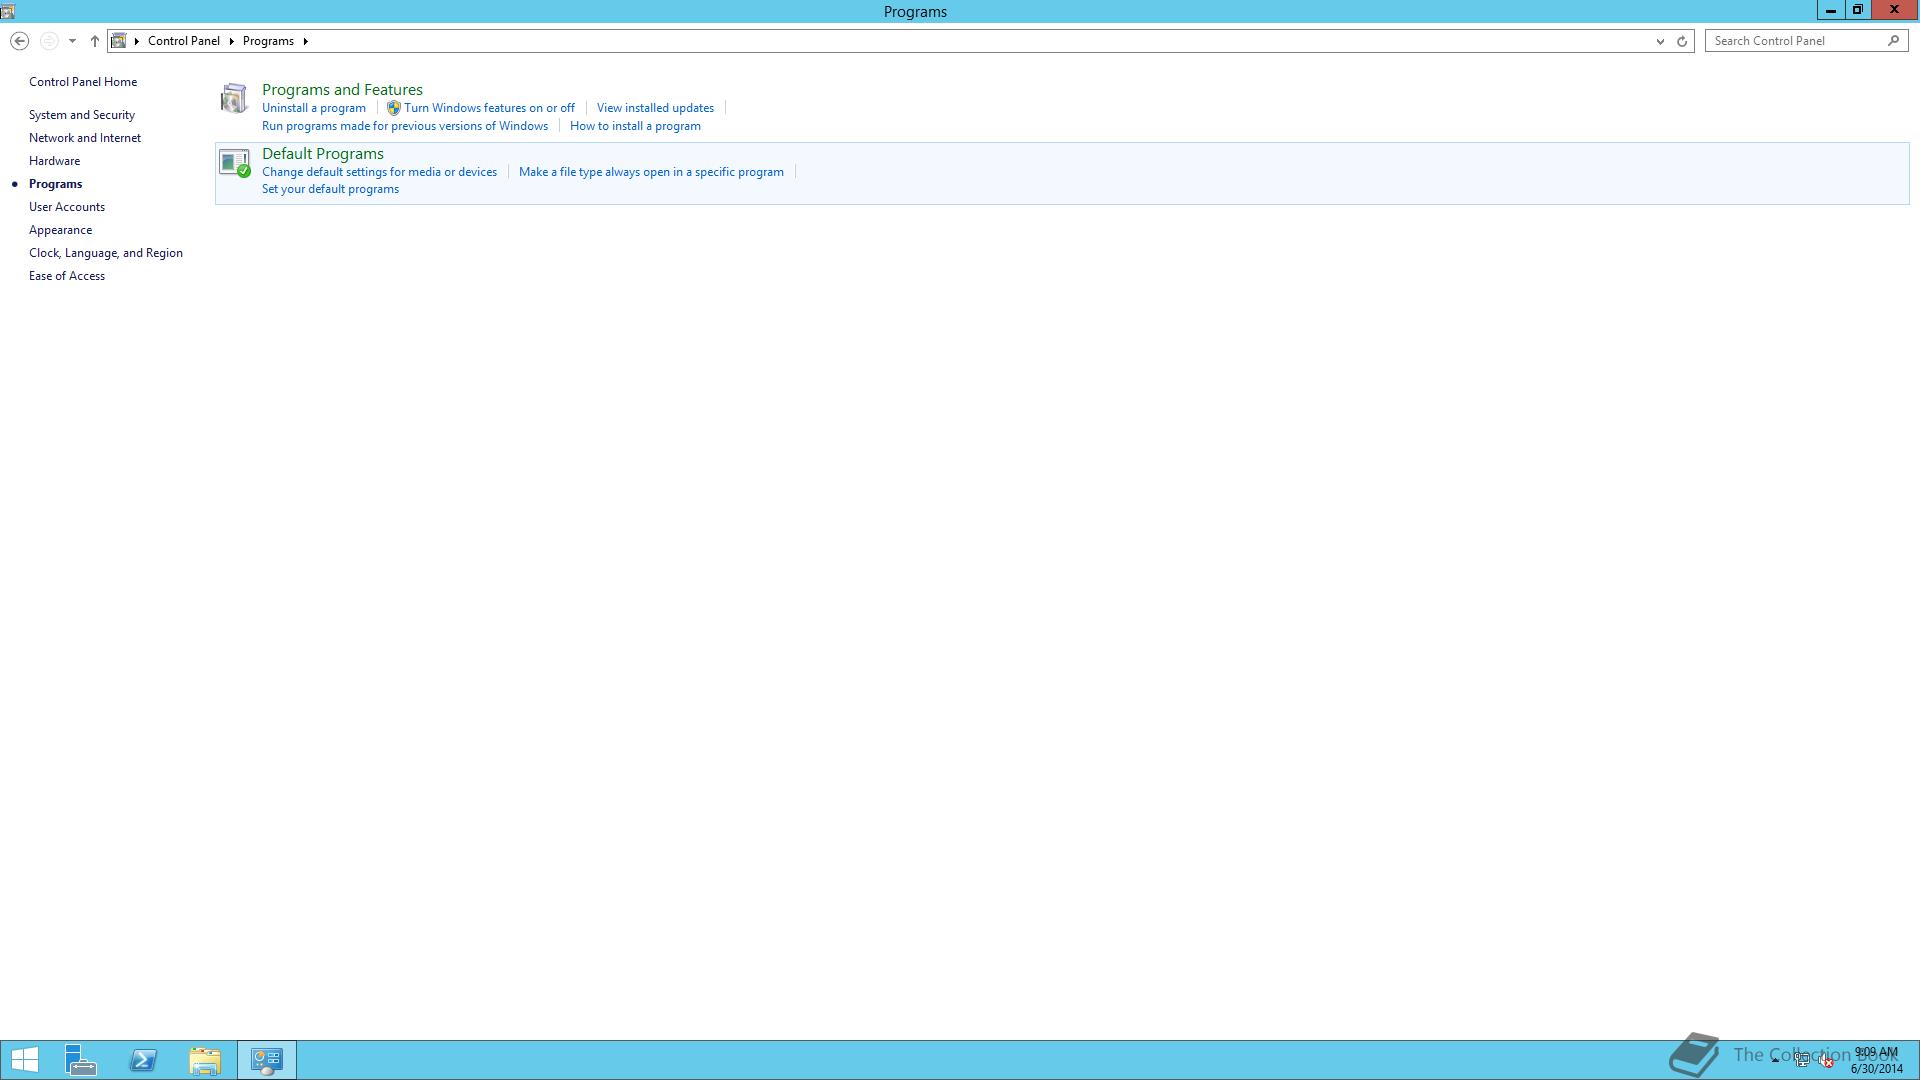Open Change default settings for media or devices
1920x1080 pixels.
pyautogui.click(x=379, y=172)
